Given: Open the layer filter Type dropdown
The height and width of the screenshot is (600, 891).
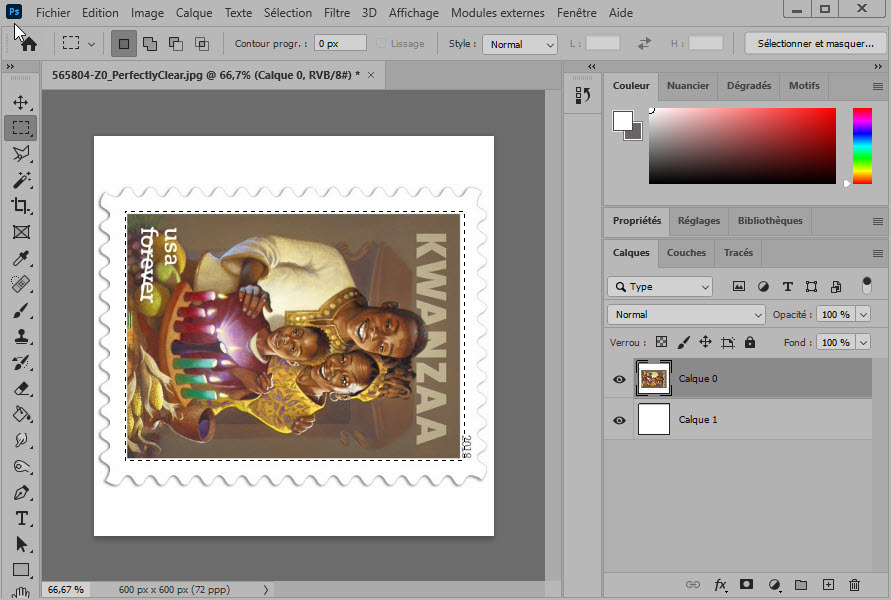Looking at the screenshot, I should pos(660,287).
